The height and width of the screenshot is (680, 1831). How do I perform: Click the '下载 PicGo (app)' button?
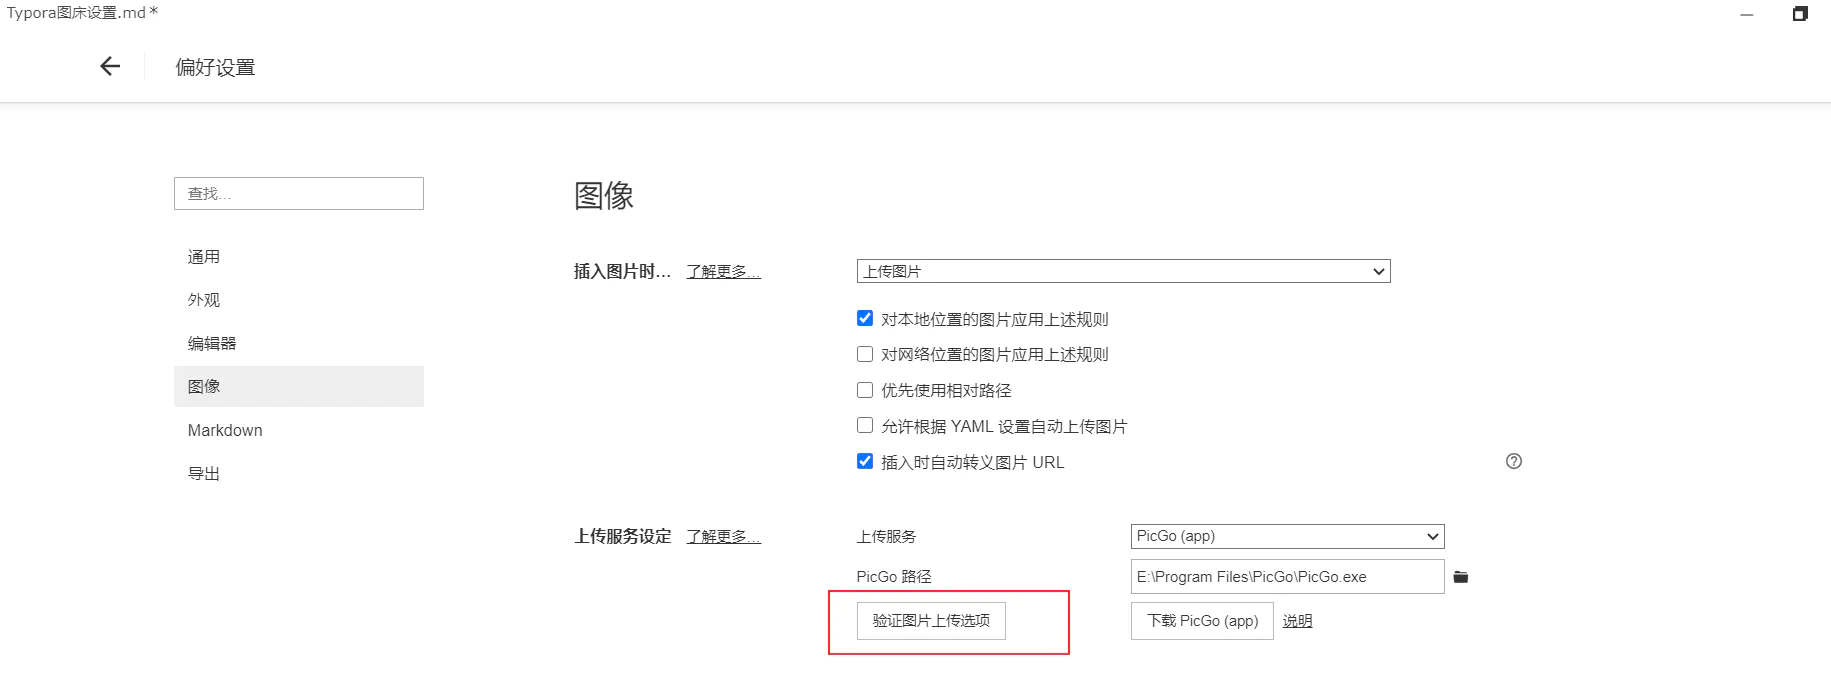click(x=1202, y=621)
